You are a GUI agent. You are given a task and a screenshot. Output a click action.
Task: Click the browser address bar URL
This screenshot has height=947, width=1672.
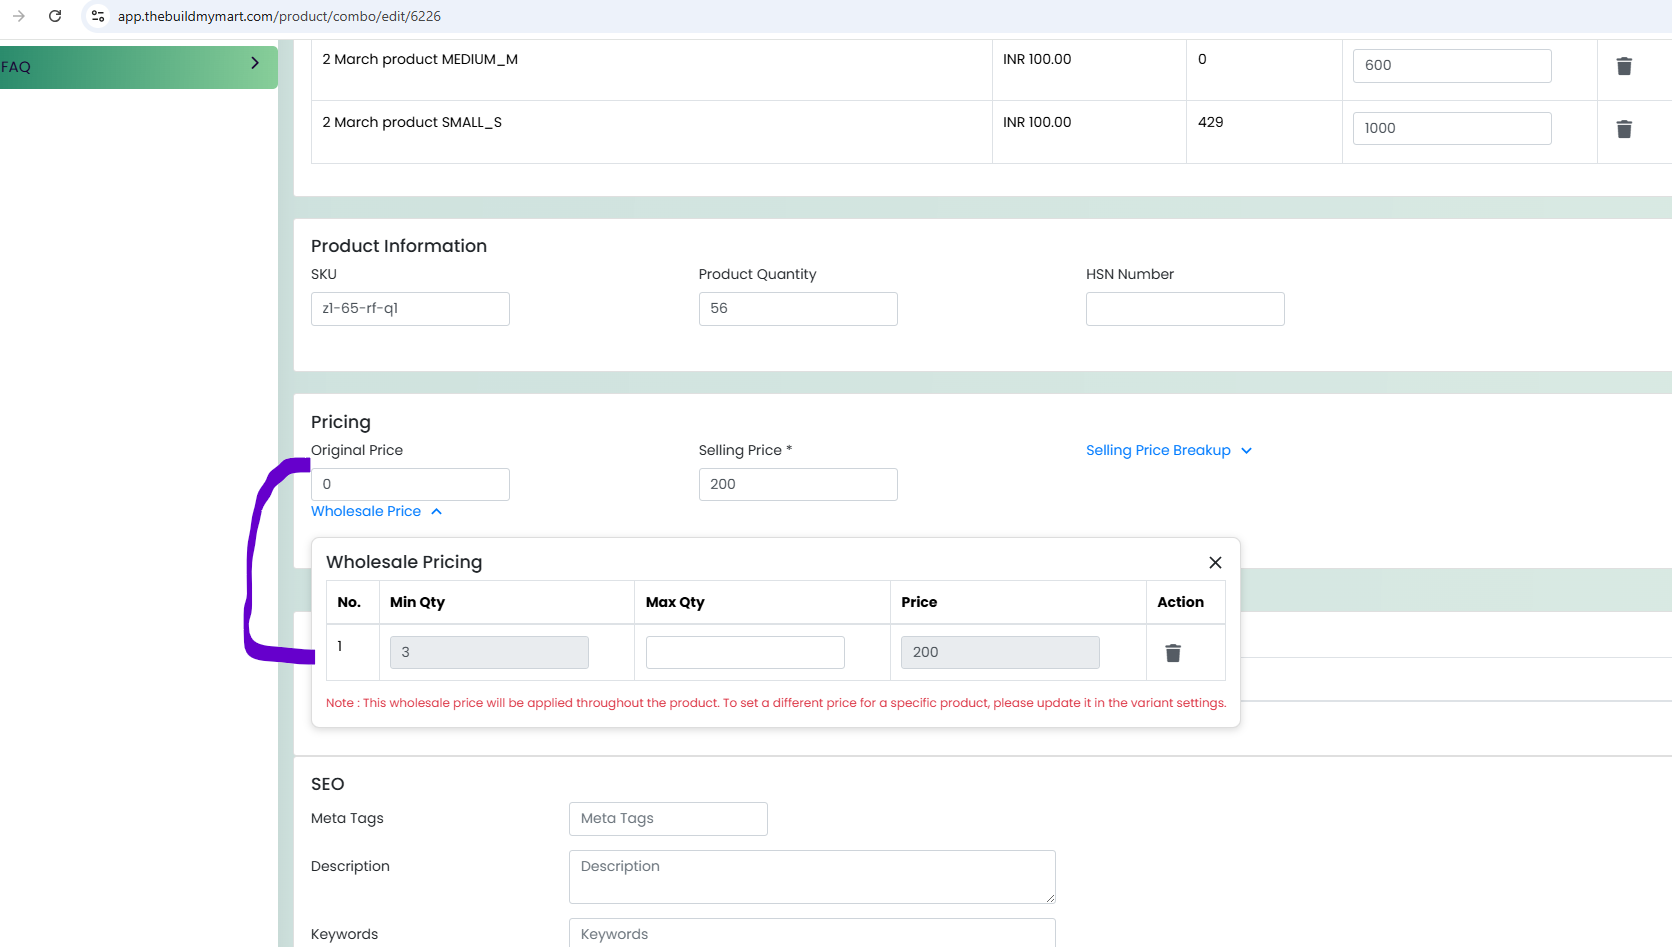tap(279, 16)
